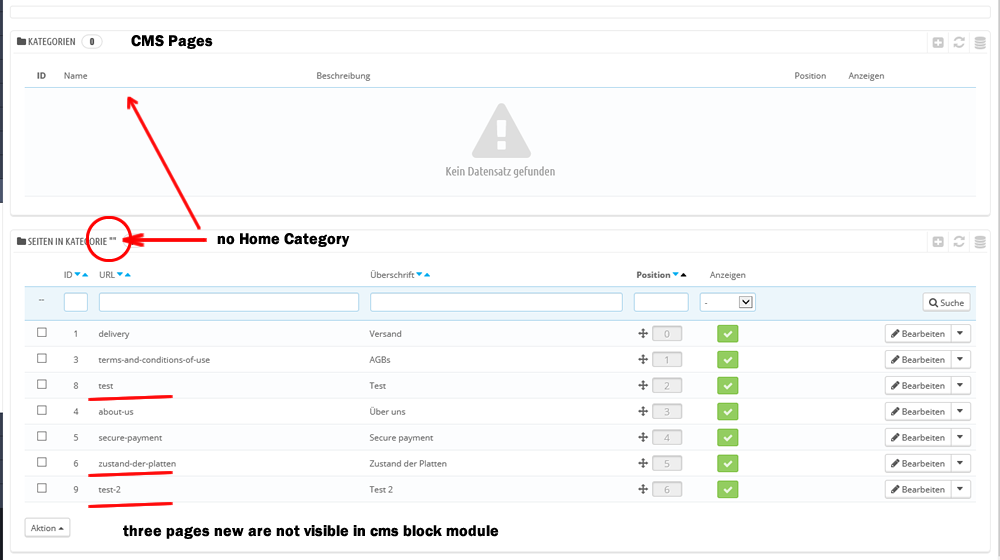Edit the delivery page with Bearbeiten
Viewport: 1000px width, 560px height.
pyautogui.click(x=918, y=334)
